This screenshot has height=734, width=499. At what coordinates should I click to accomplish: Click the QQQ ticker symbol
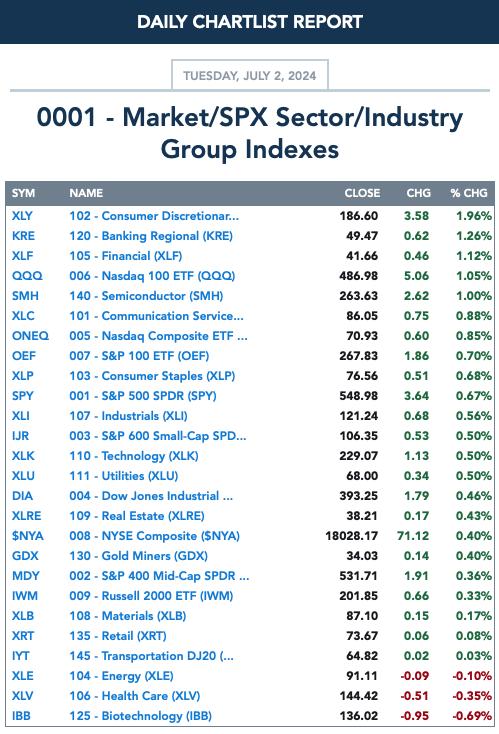tap(27, 276)
